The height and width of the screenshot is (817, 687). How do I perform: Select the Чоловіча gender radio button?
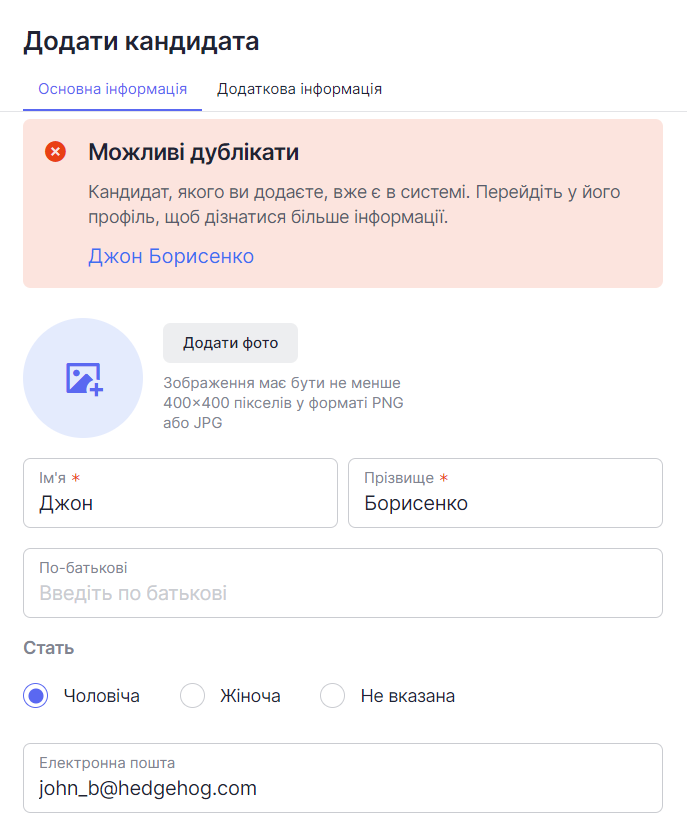(35, 696)
